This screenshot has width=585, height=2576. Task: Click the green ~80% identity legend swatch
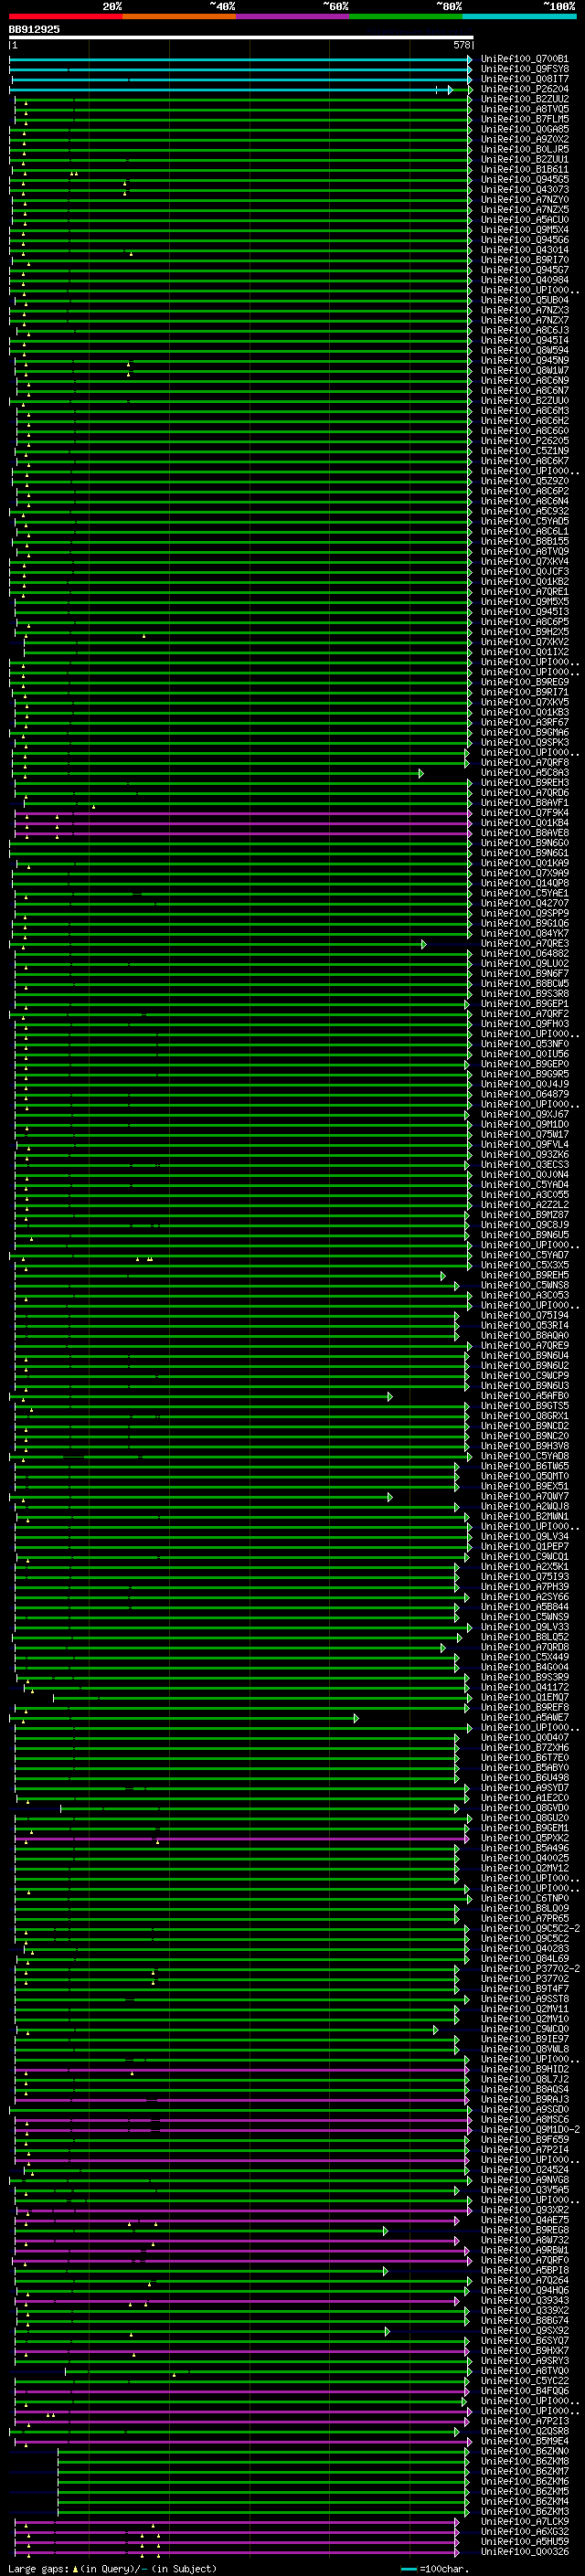point(406,16)
